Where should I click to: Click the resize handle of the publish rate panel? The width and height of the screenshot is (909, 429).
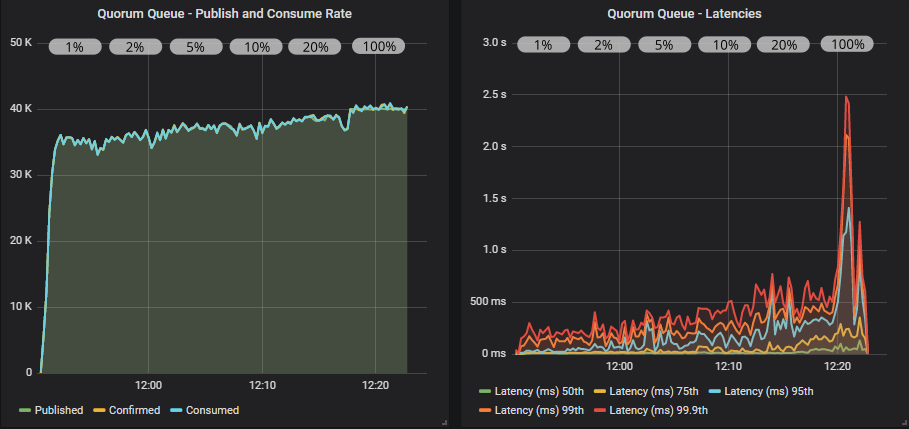click(442, 423)
